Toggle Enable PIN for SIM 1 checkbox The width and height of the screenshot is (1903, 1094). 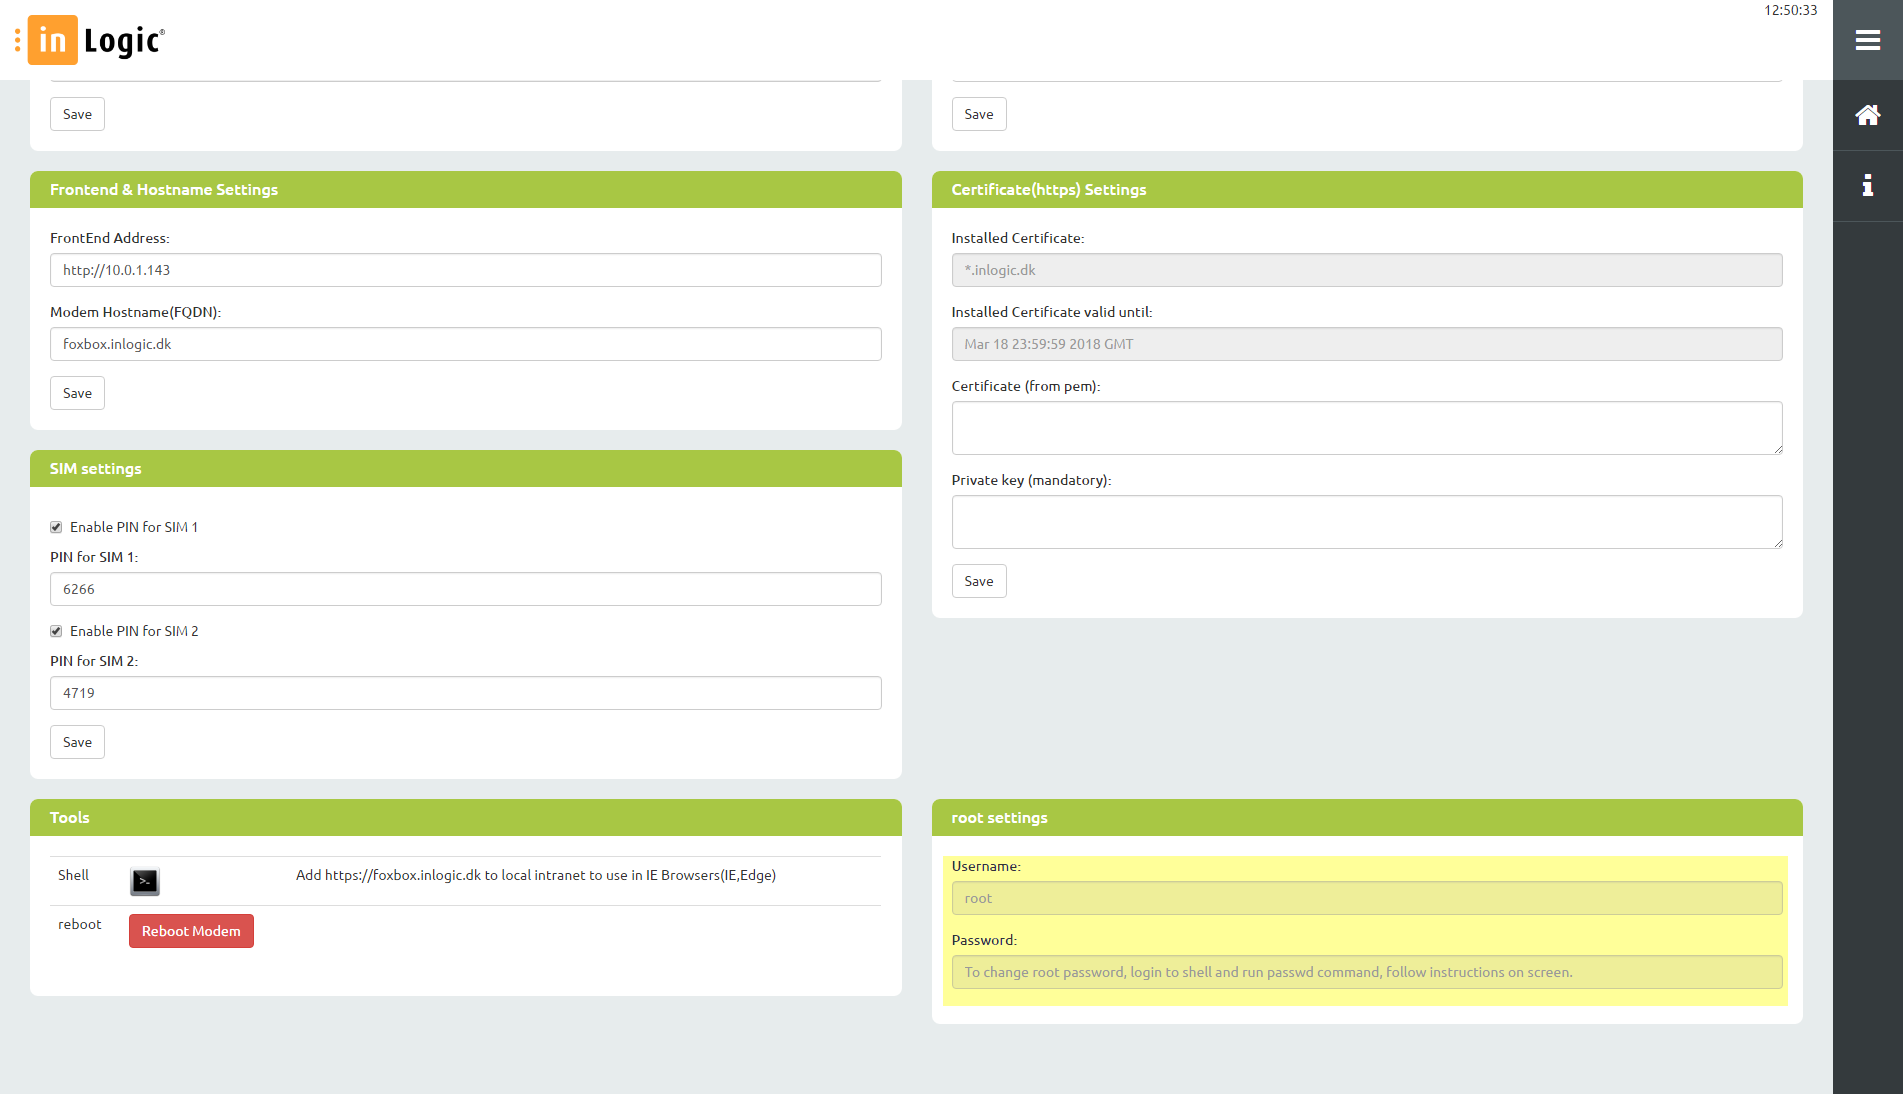[57, 527]
